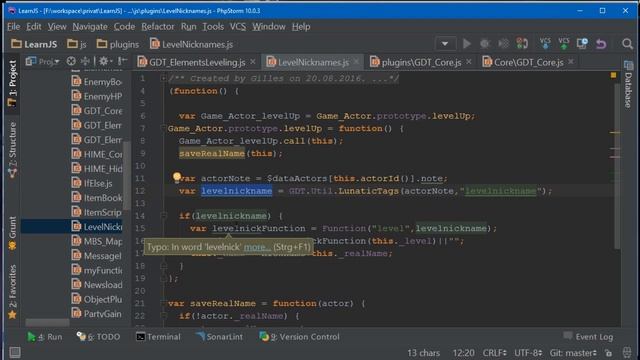Select the EnemyHP file in tree
This screenshot has height=360, width=640.
[x=97, y=96]
